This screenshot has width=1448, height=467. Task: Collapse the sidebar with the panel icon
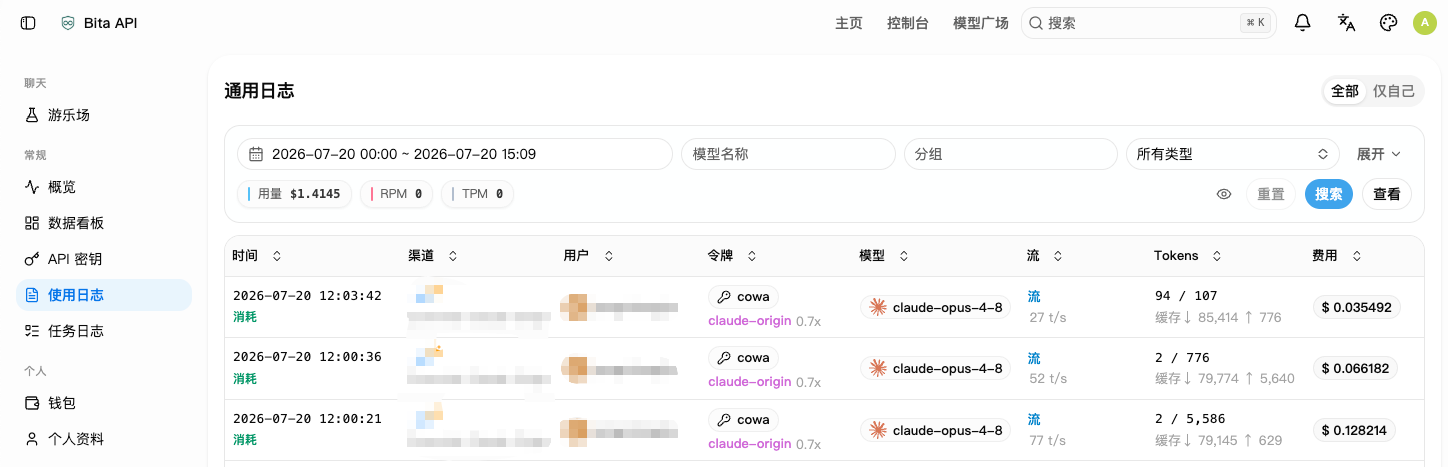pos(28,23)
